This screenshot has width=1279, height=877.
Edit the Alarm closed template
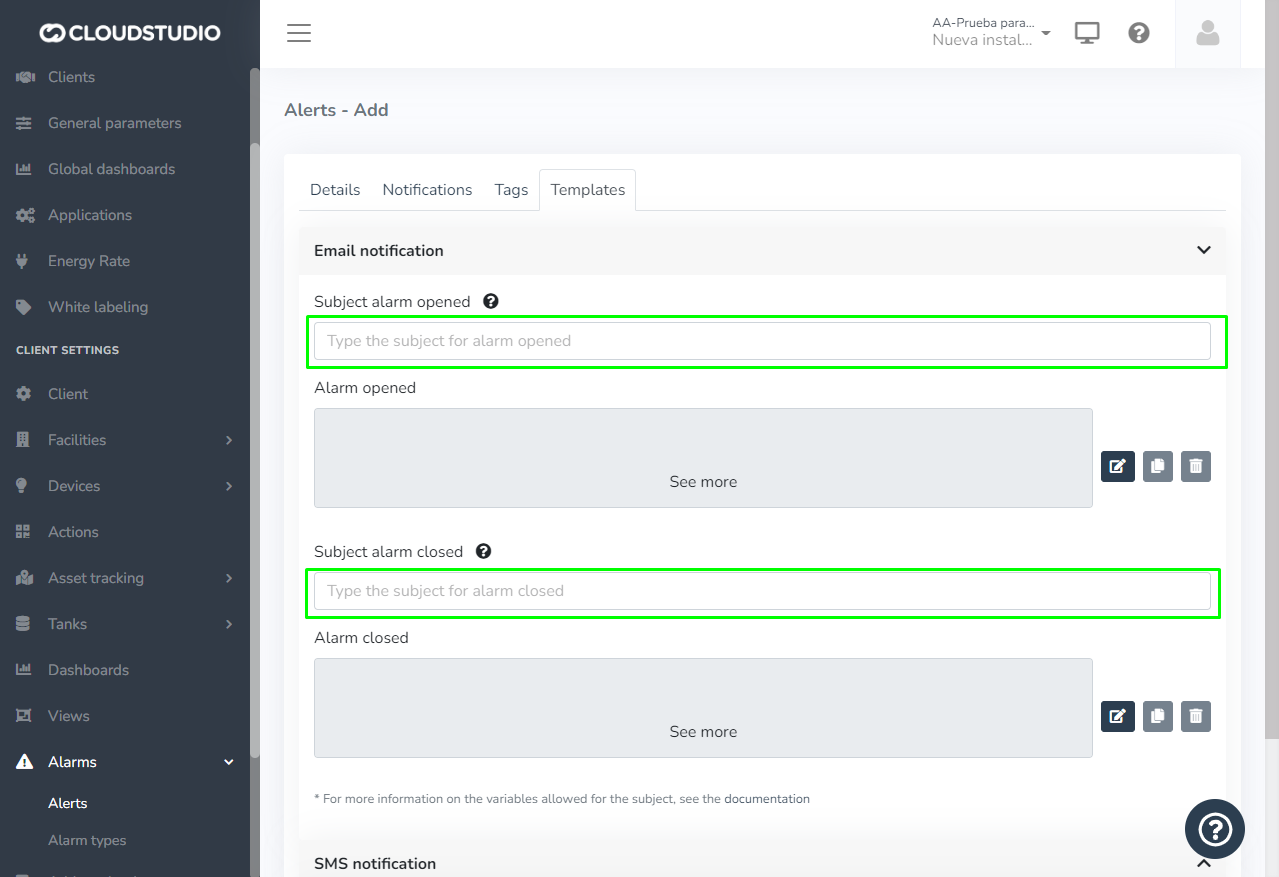[1117, 716]
